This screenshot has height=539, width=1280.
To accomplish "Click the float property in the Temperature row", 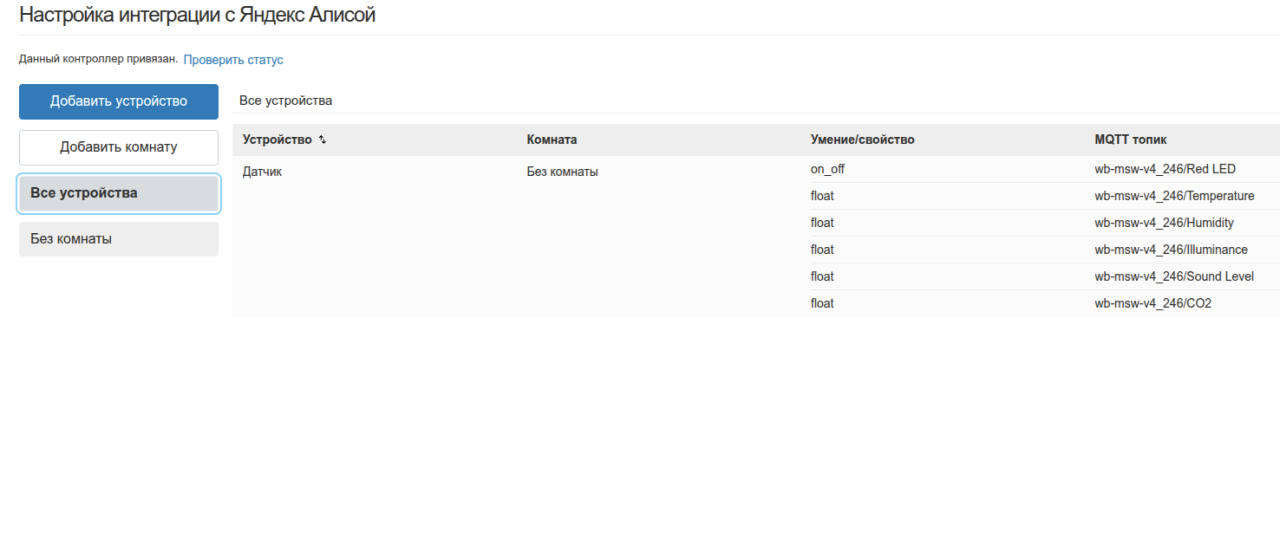I will pyautogui.click(x=822, y=196).
